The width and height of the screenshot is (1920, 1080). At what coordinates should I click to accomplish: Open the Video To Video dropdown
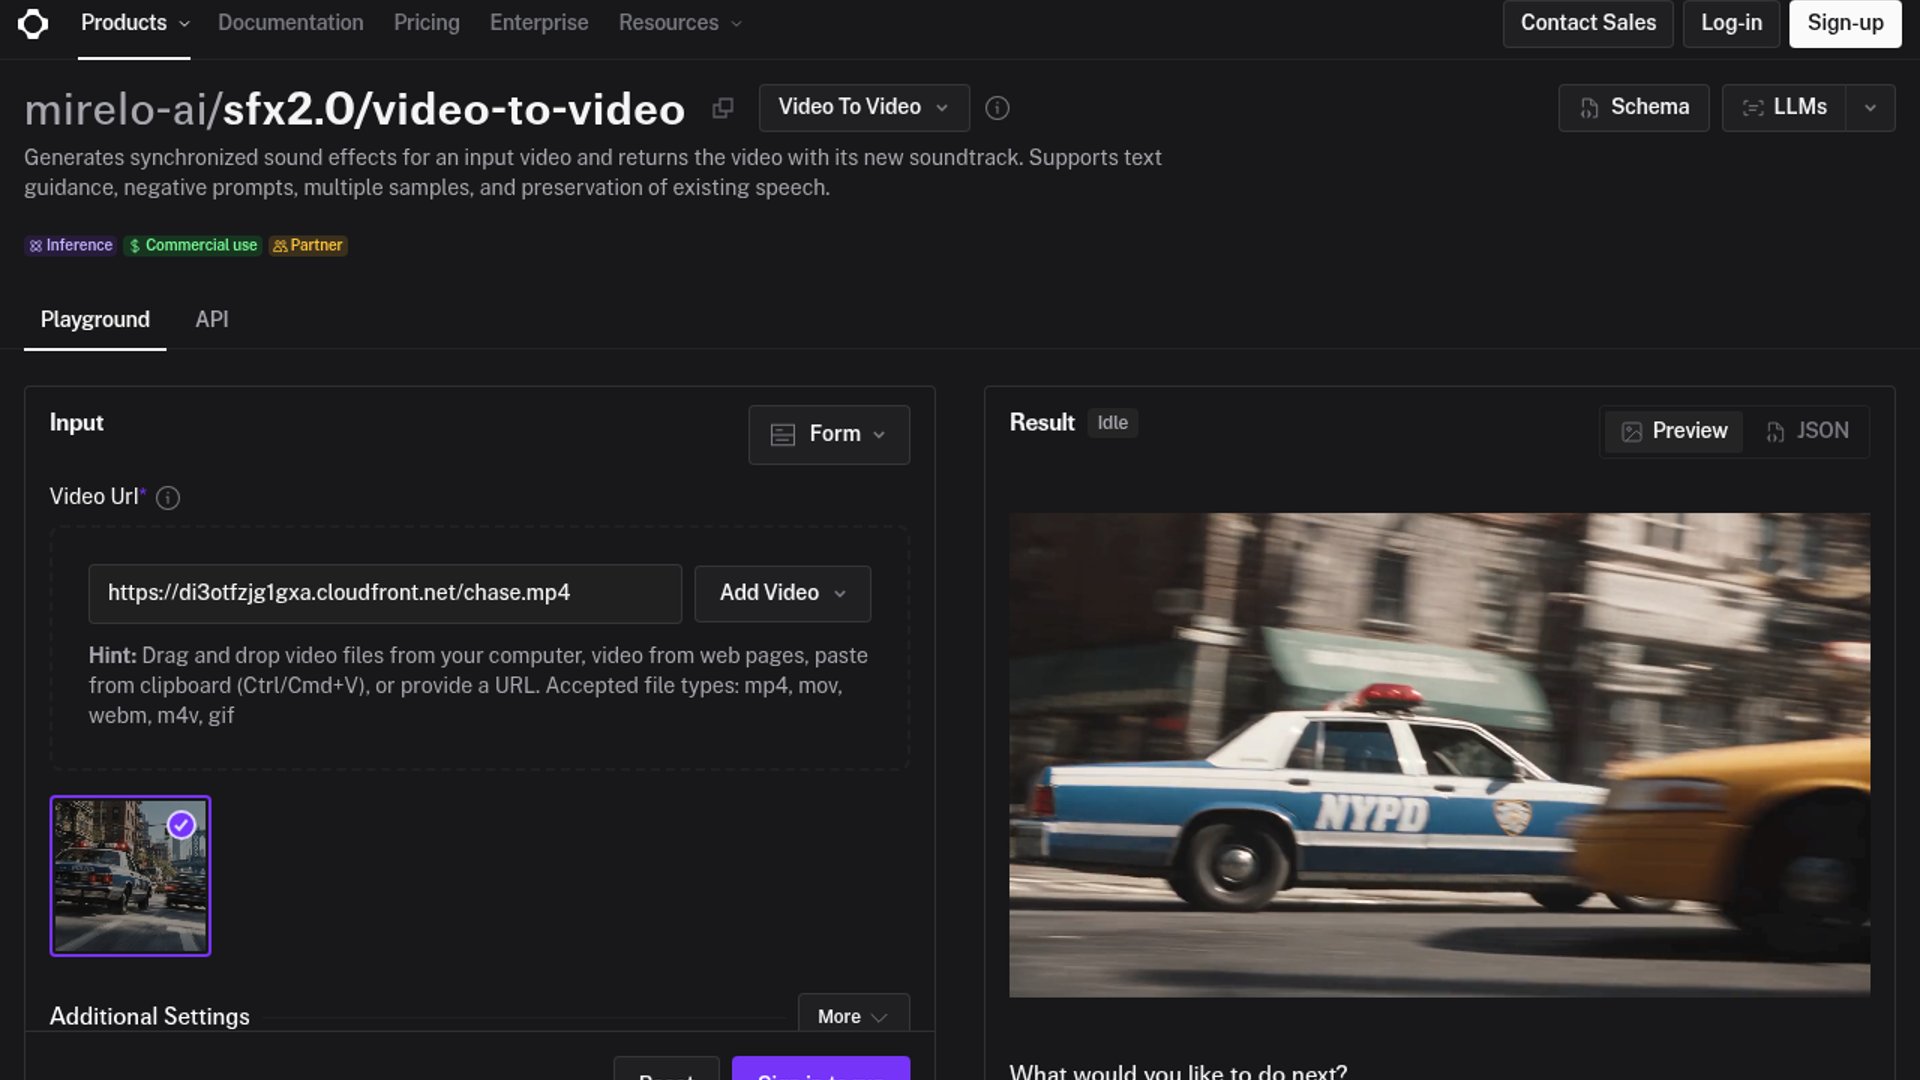point(864,107)
